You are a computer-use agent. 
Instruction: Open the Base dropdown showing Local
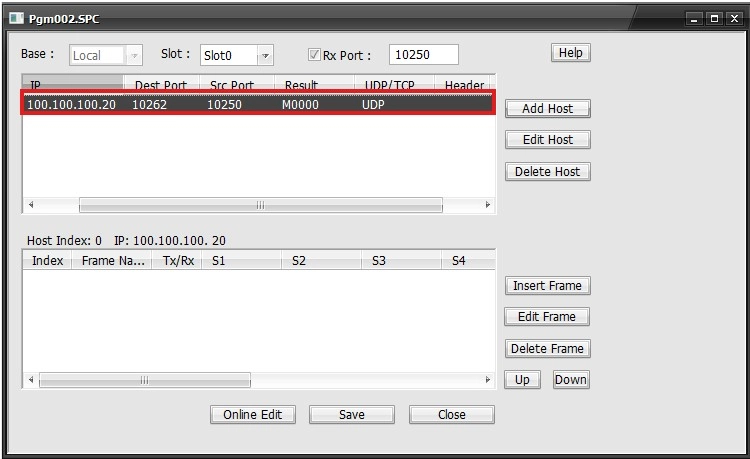106,55
